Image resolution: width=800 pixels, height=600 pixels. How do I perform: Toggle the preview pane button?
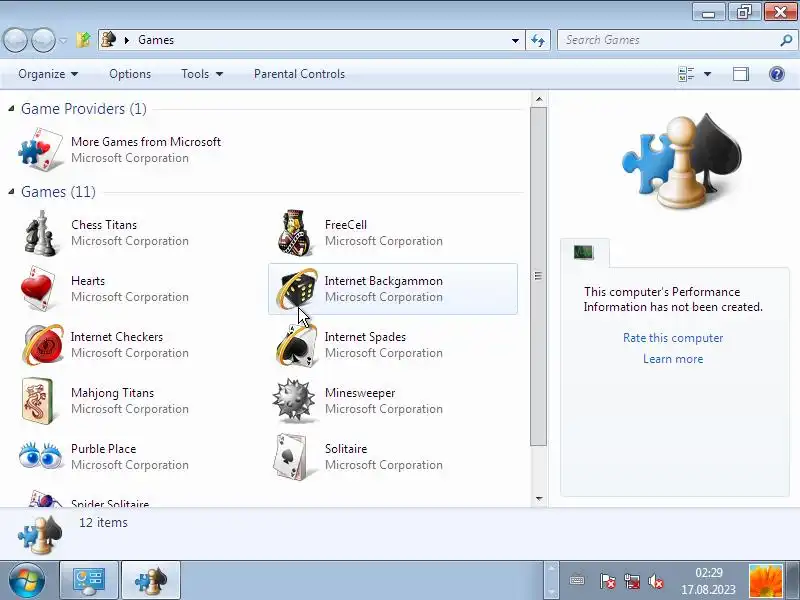[x=741, y=74]
